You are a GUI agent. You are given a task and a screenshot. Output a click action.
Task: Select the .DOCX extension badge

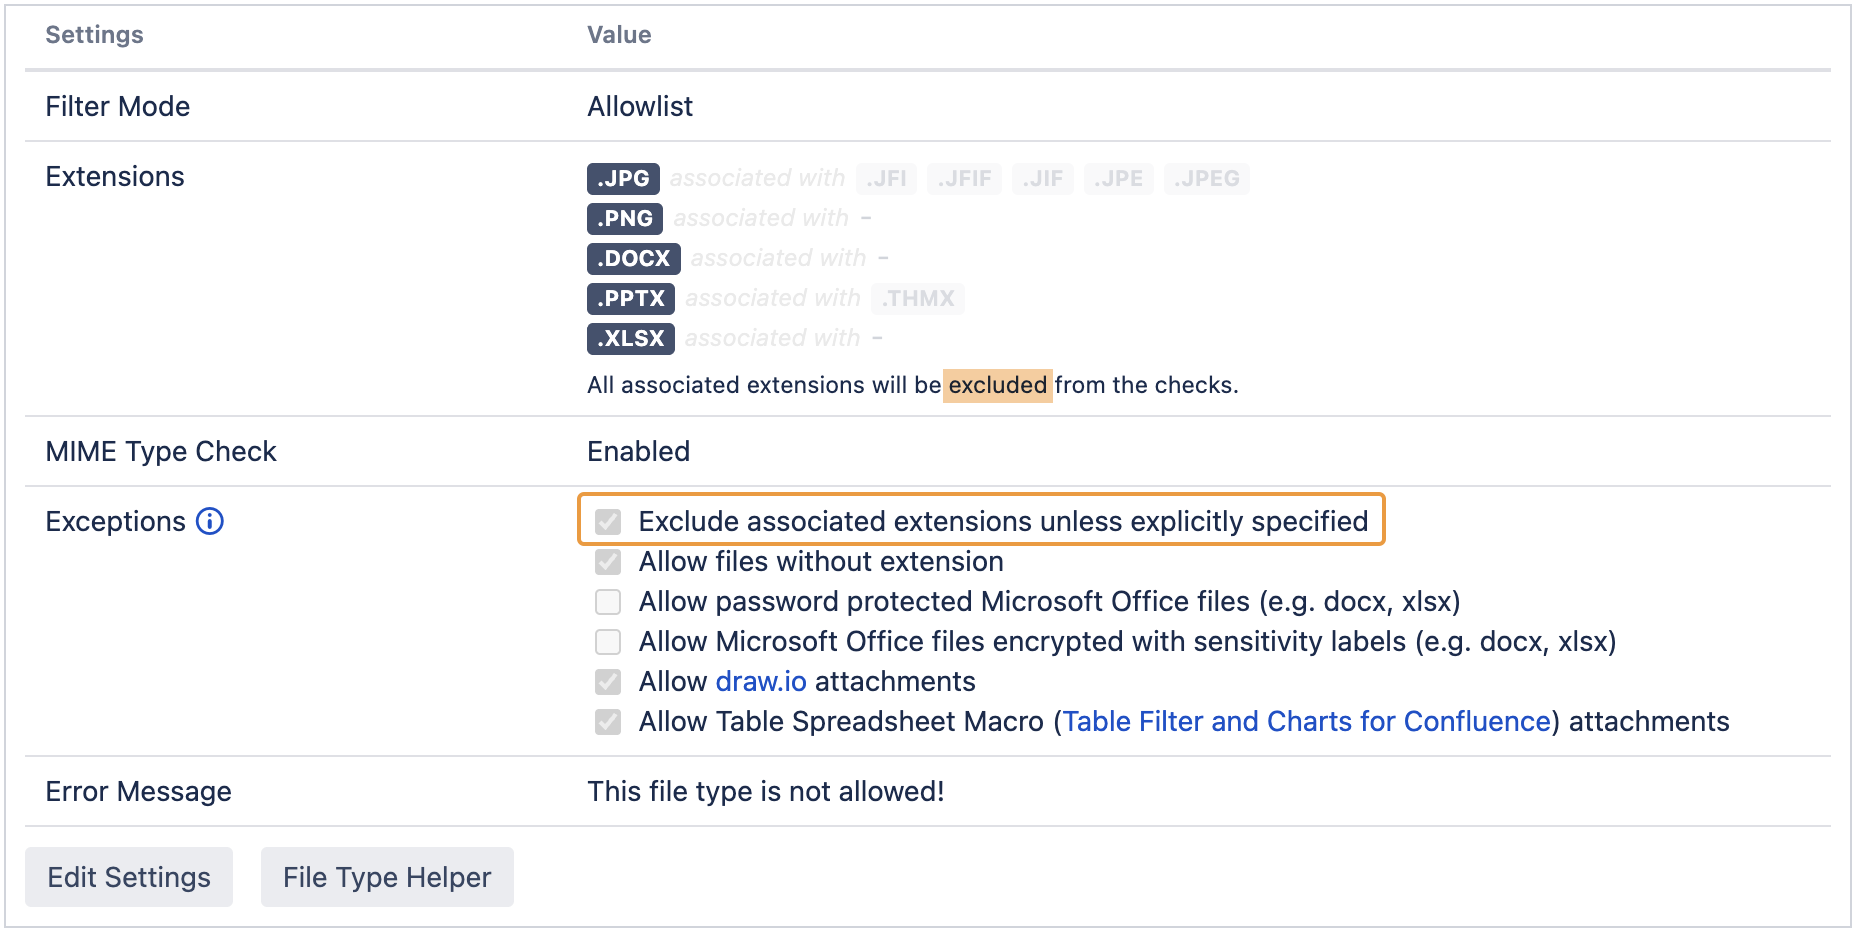633,258
